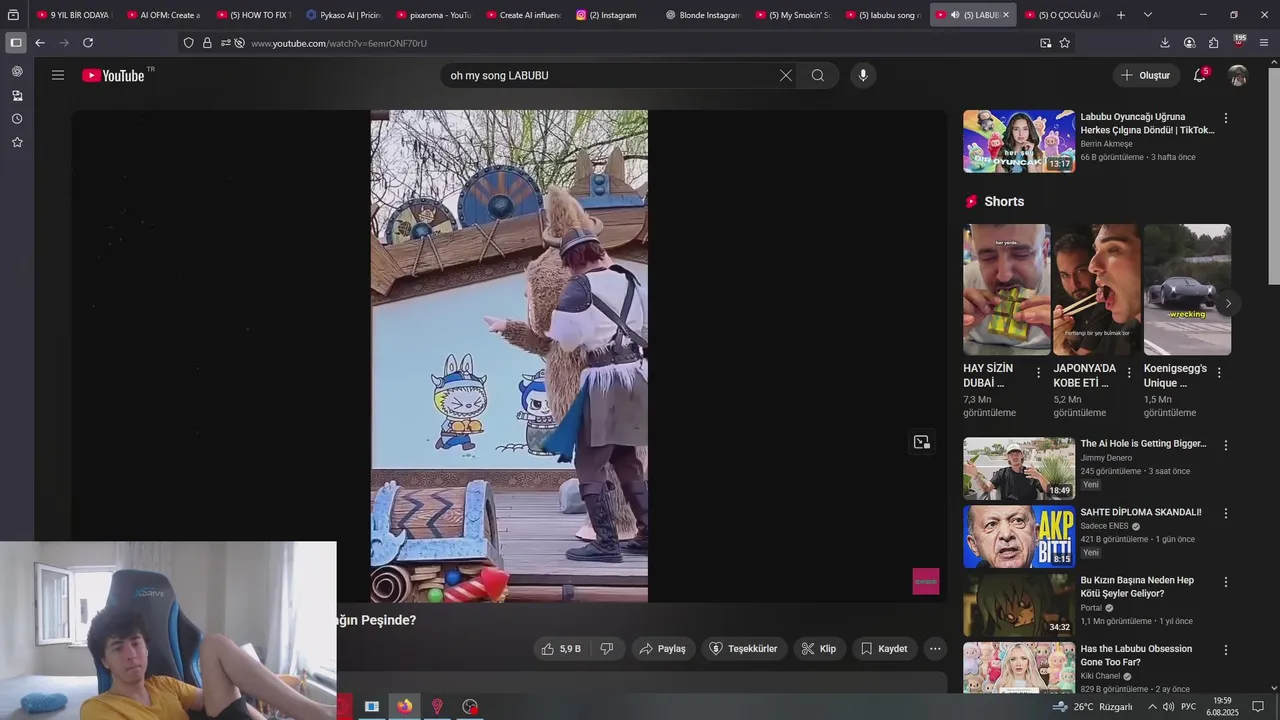This screenshot has width=1280, height=720.
Task: Open 'The Ai Hole is Getting Bigger' video
Action: click(1019, 469)
